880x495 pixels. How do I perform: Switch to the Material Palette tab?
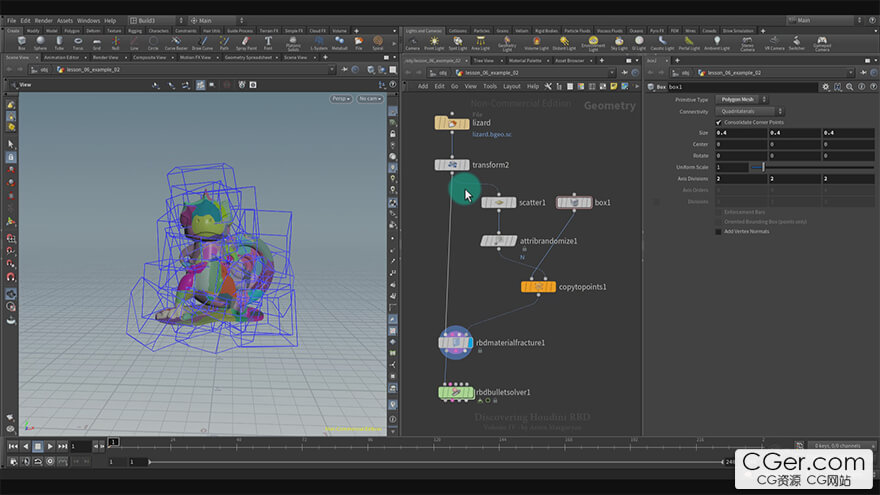tap(525, 60)
